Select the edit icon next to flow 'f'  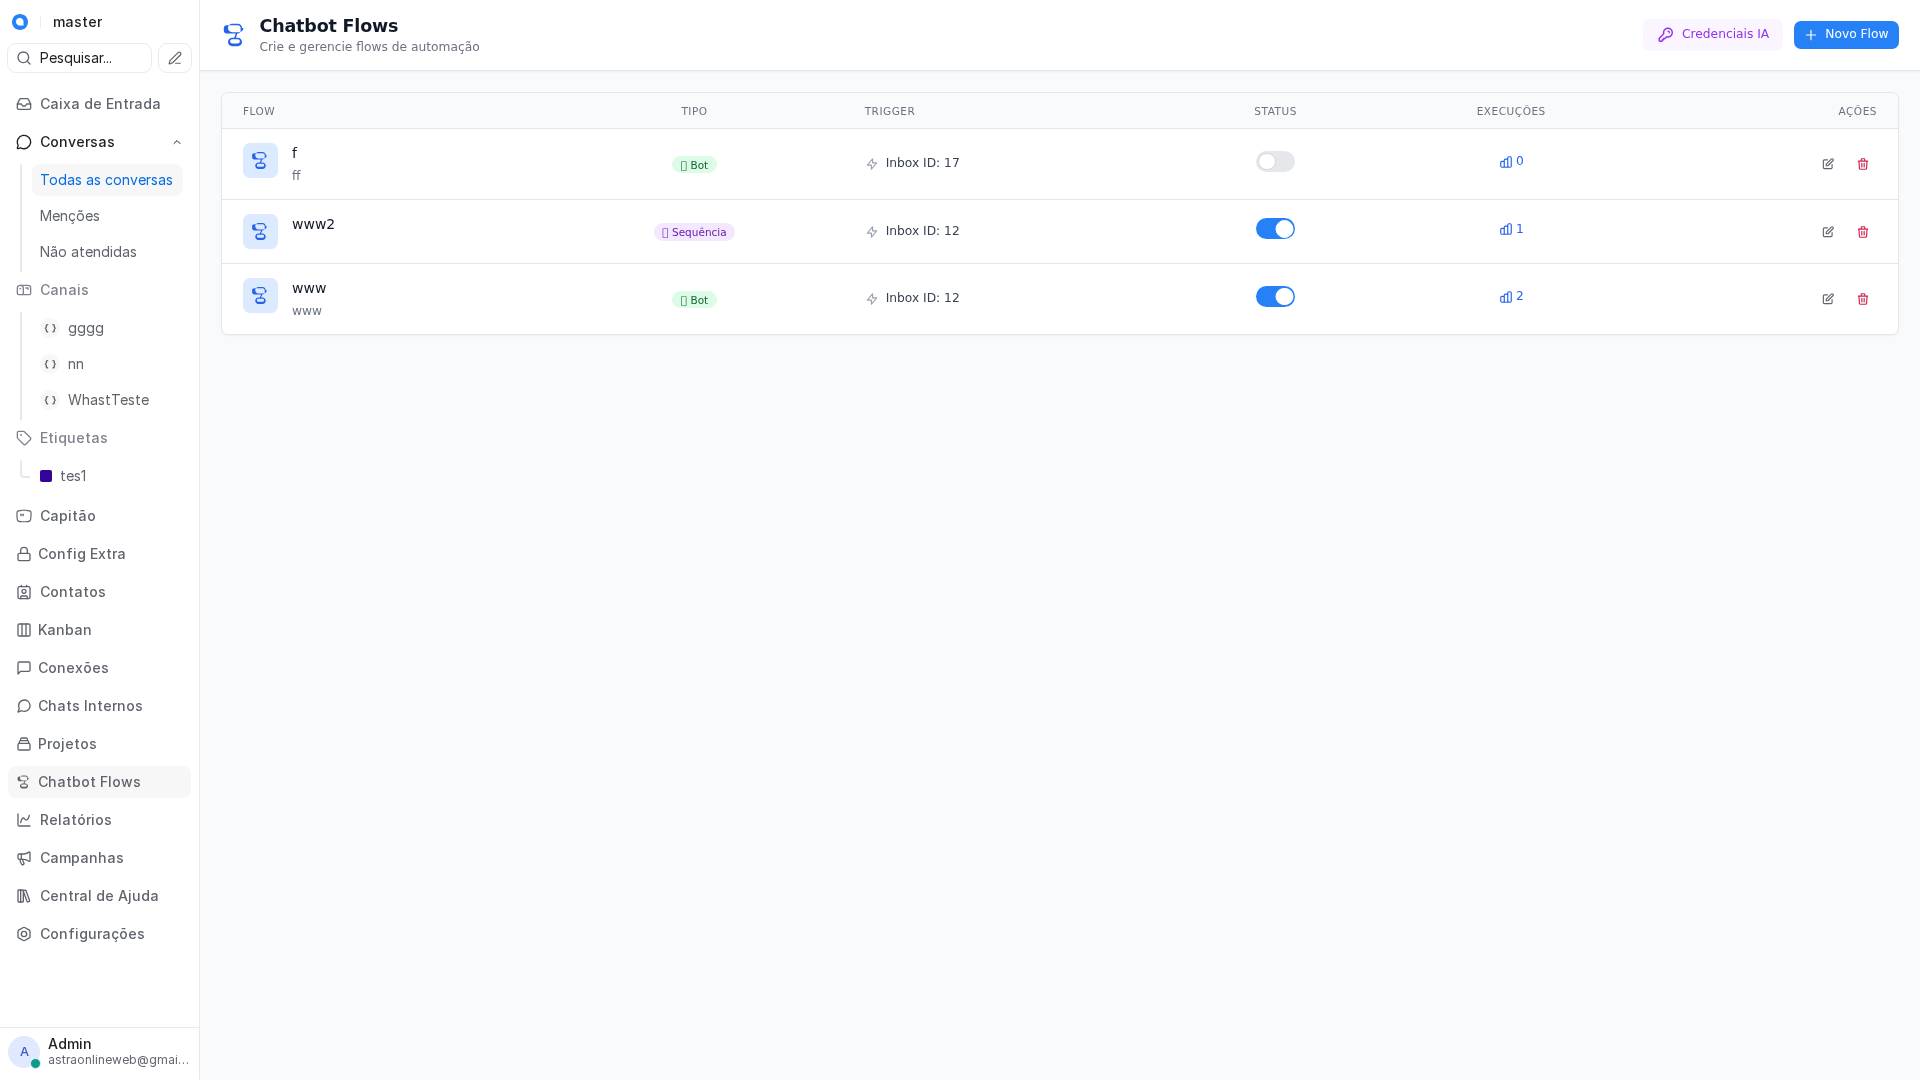1828,164
